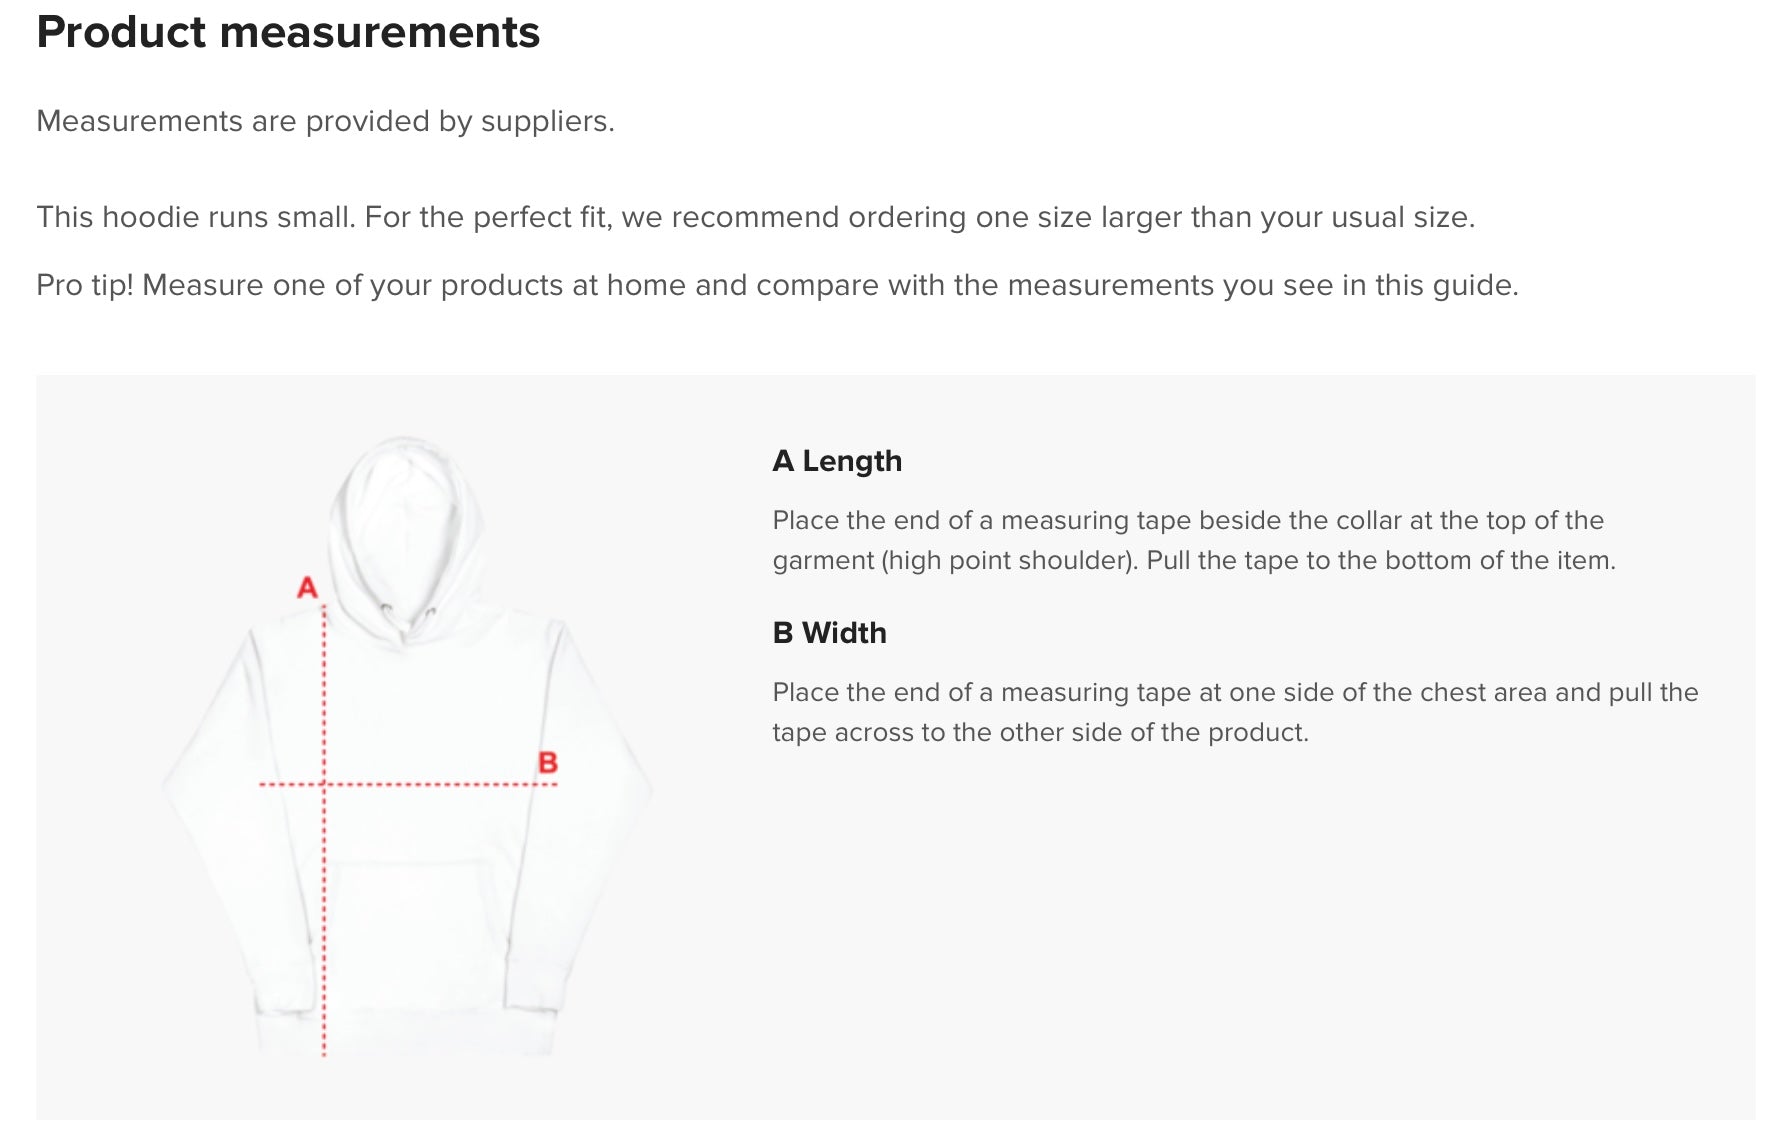Image resolution: width=1791 pixels, height=1133 pixels.
Task: Click the horizontal red dotted width line
Action: pyautogui.click(x=440, y=785)
